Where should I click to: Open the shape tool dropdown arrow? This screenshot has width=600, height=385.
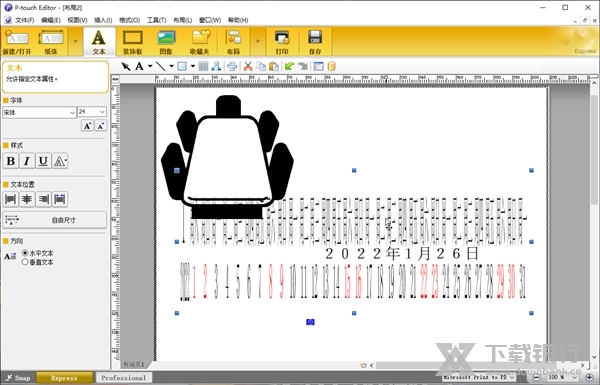[193, 66]
